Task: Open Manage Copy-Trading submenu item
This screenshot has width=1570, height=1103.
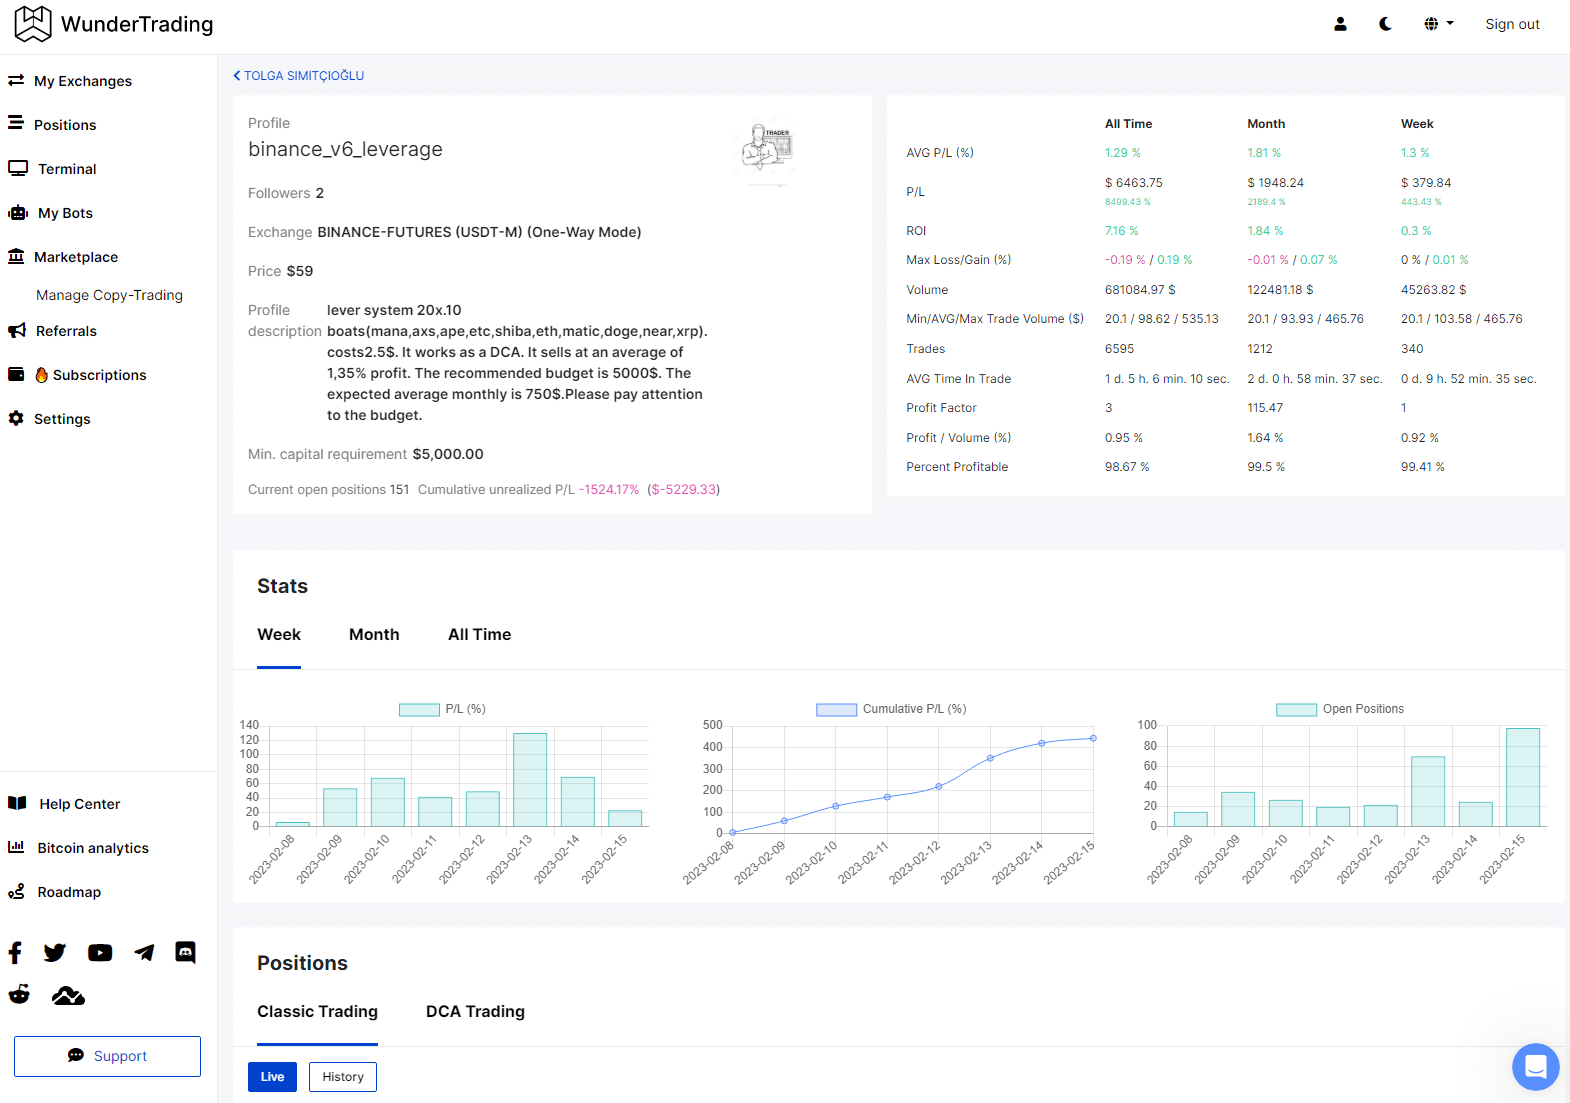Action: (109, 295)
